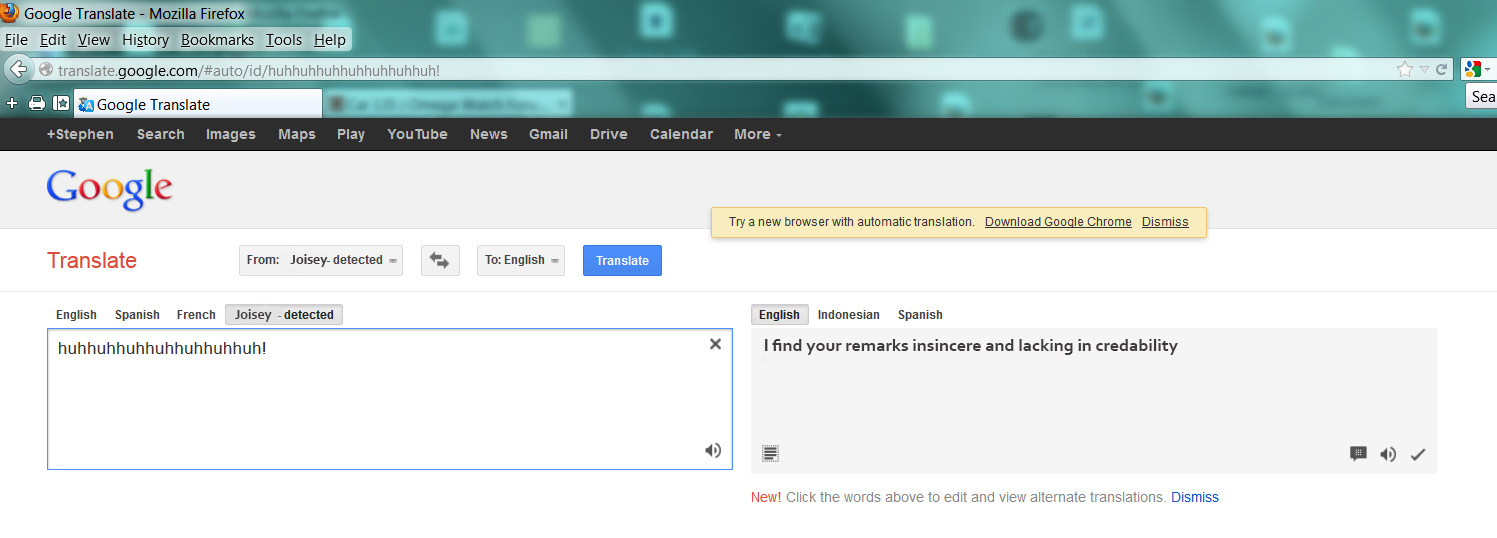This screenshot has width=1497, height=538.
Task: Click the Download Google Chrome link
Action: (x=1058, y=222)
